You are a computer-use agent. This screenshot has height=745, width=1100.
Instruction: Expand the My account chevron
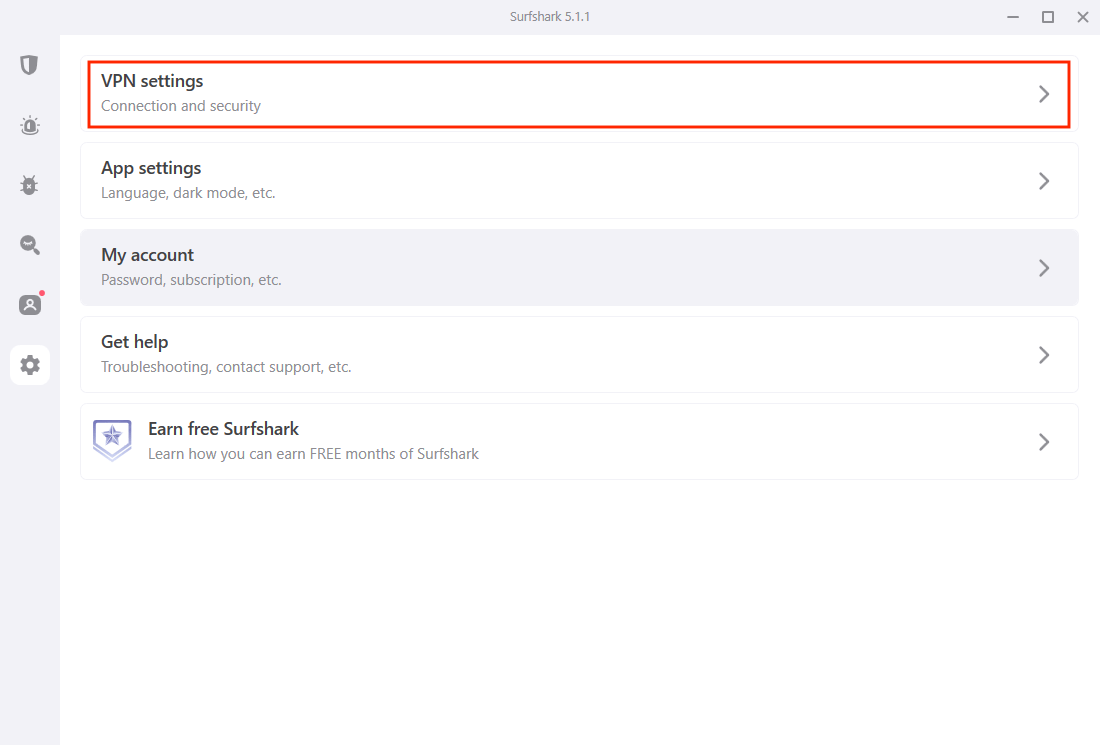click(x=1044, y=267)
